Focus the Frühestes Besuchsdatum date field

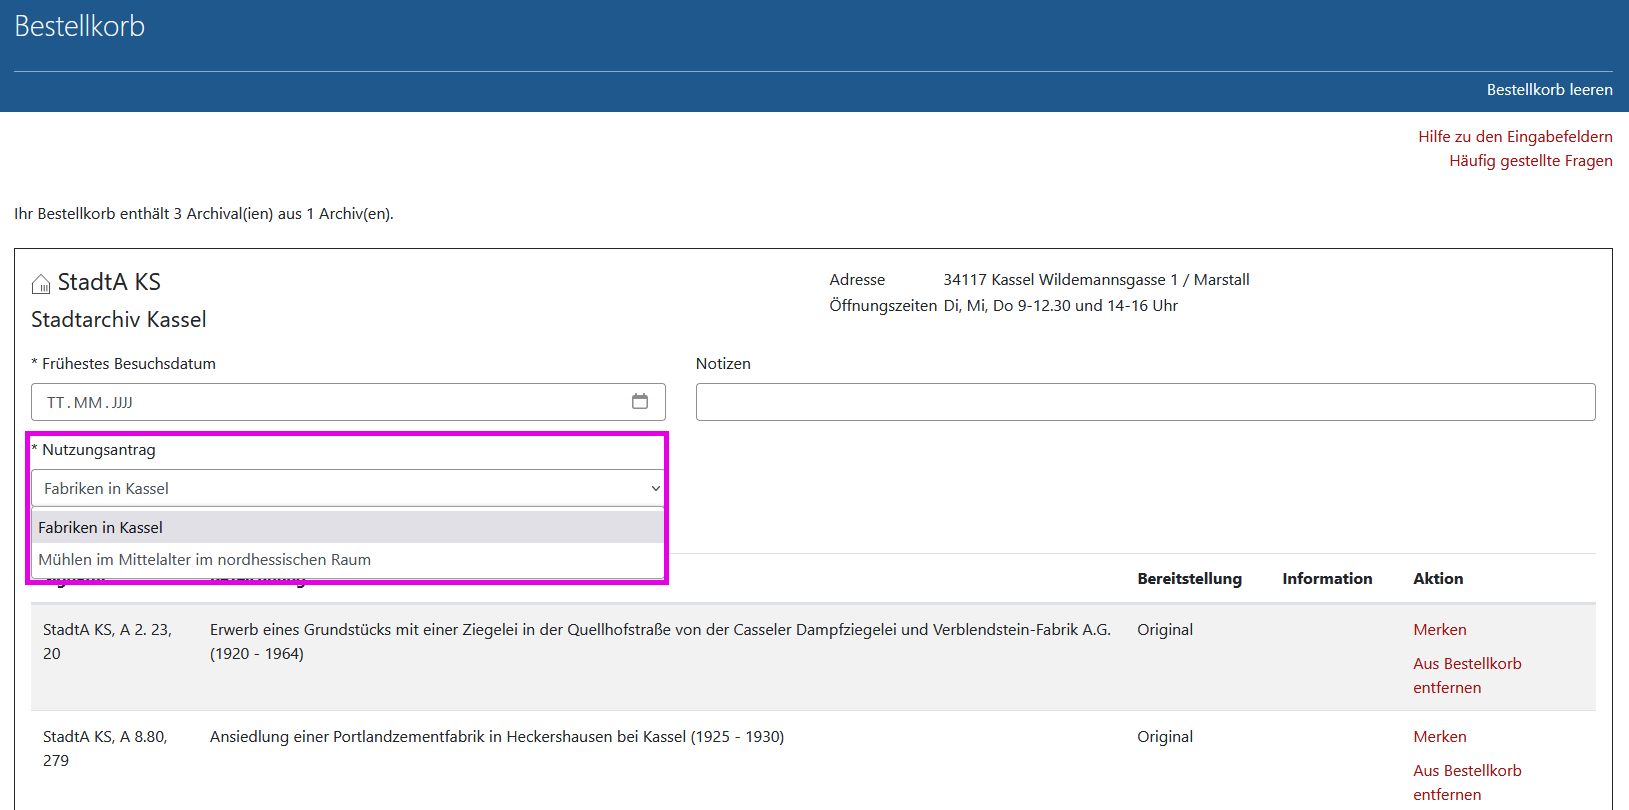tap(348, 402)
